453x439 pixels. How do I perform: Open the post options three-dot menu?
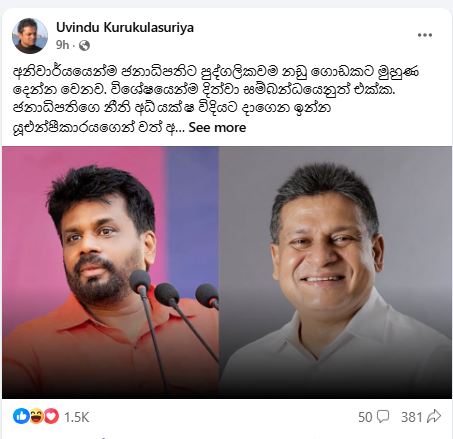[x=425, y=35]
